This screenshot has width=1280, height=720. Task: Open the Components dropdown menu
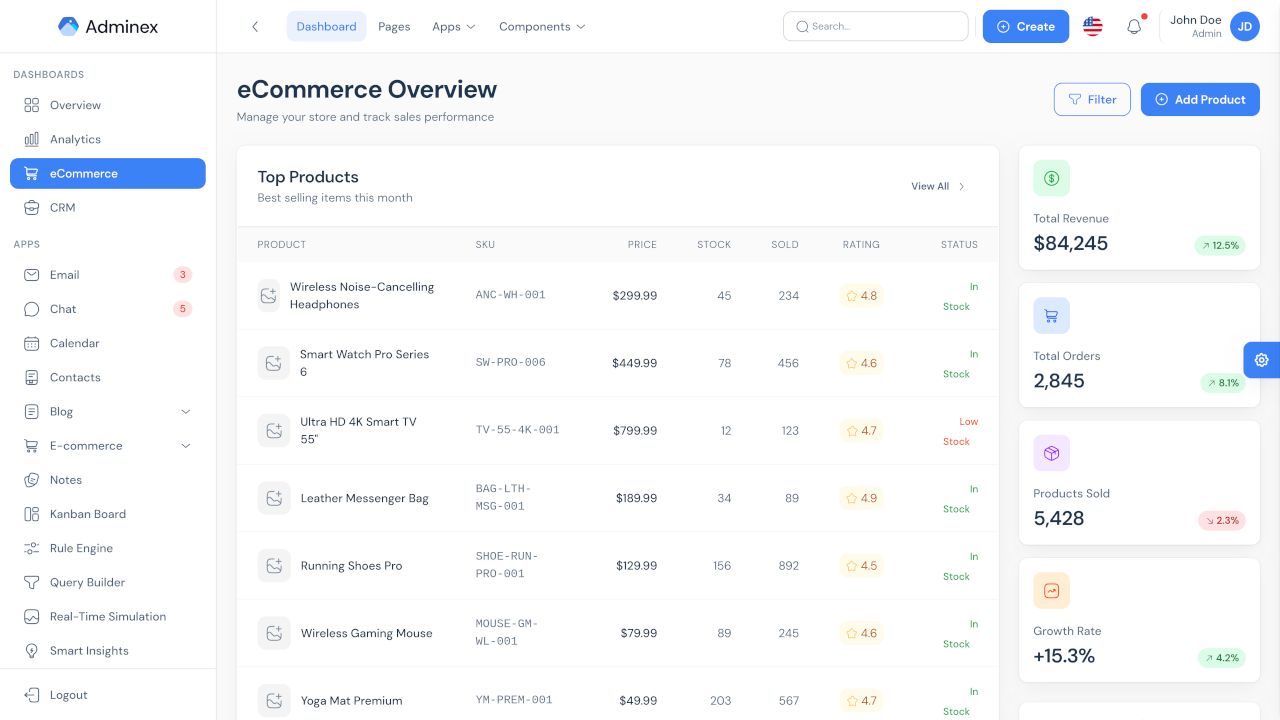click(542, 27)
